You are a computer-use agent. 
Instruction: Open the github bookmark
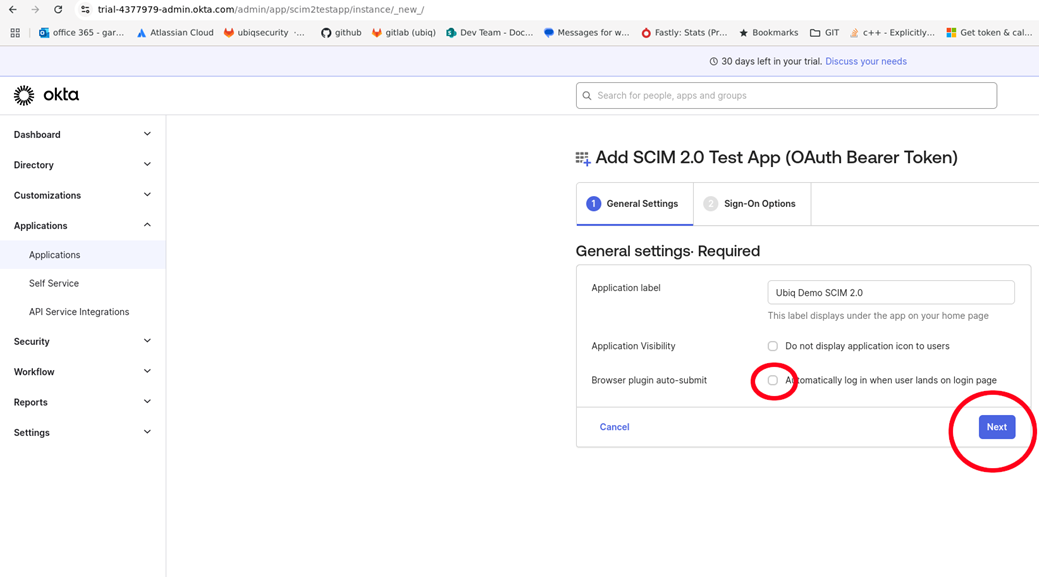341,32
